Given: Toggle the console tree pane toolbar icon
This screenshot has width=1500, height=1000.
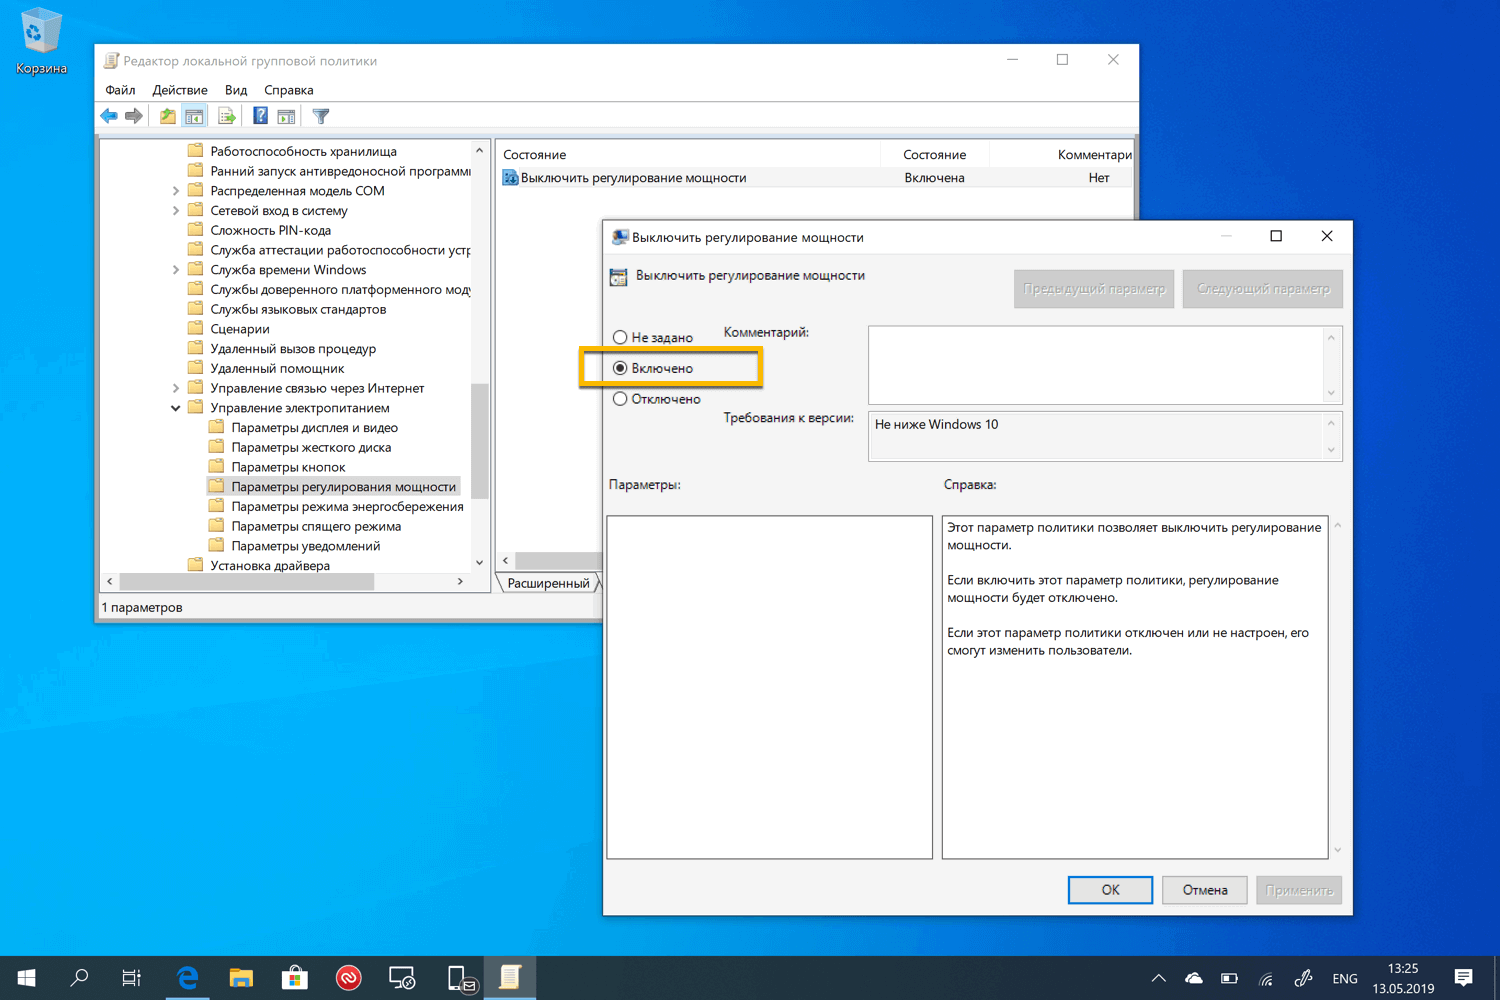Looking at the screenshot, I should 194,116.
